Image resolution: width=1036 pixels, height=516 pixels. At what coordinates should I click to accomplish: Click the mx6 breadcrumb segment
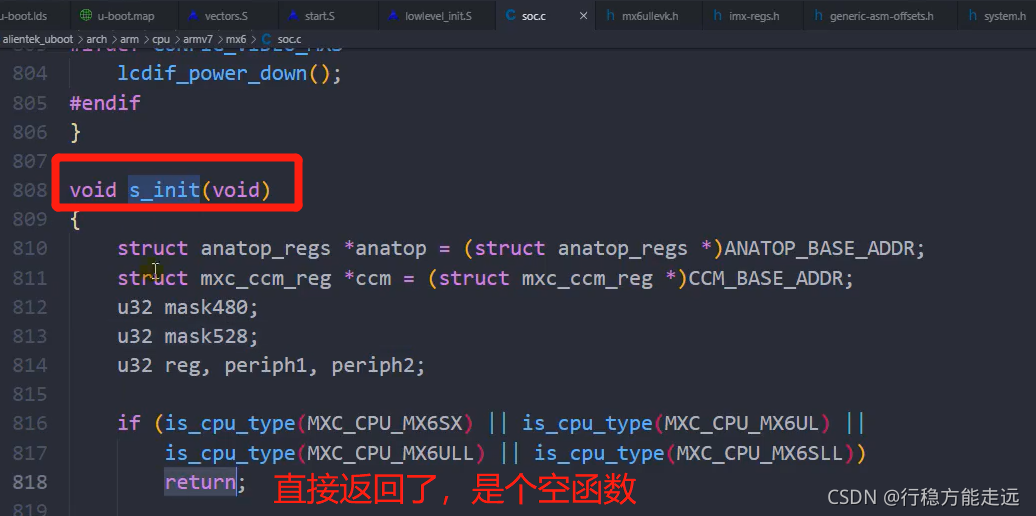(x=236, y=40)
